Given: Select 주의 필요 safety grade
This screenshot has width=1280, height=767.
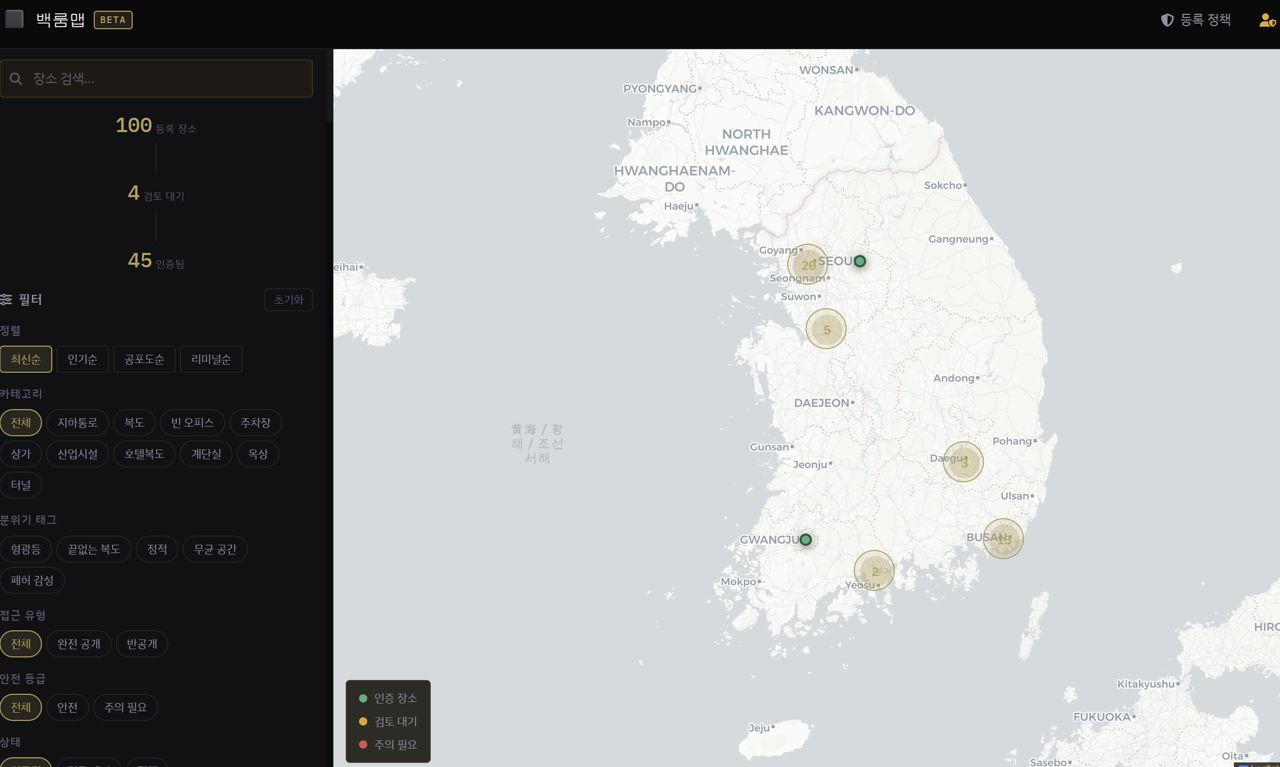Looking at the screenshot, I should tap(126, 708).
